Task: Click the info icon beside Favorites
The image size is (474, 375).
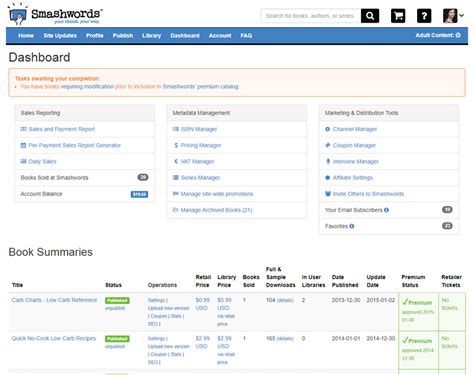Action: (352, 226)
